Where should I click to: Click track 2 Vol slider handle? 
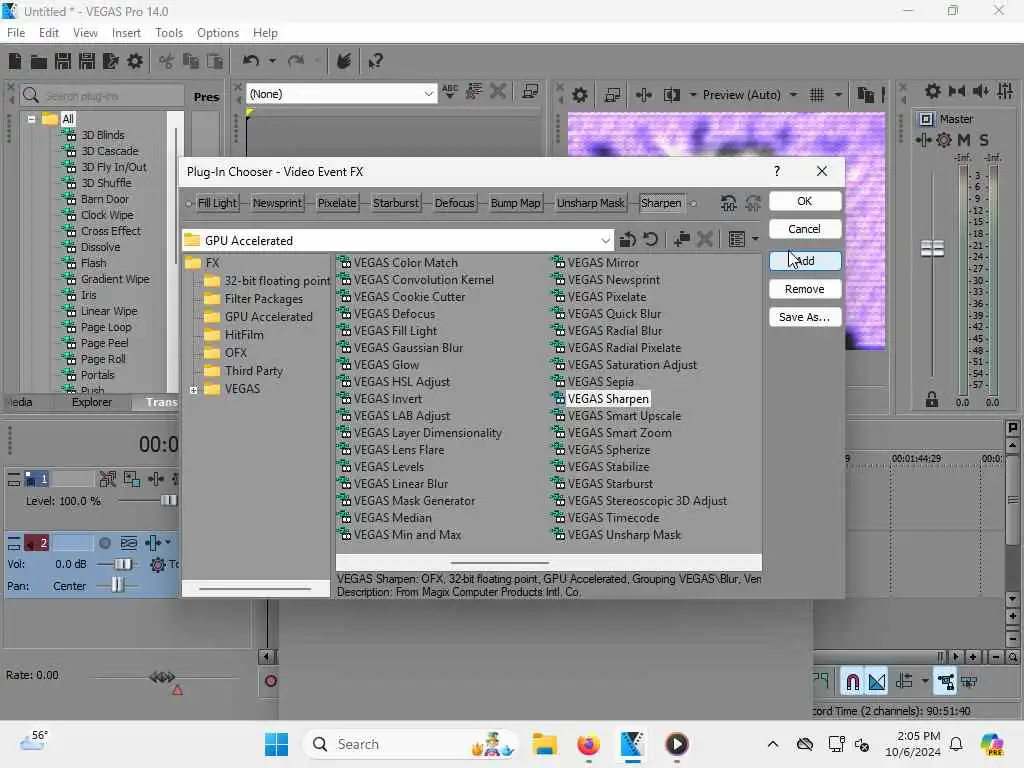coord(123,564)
